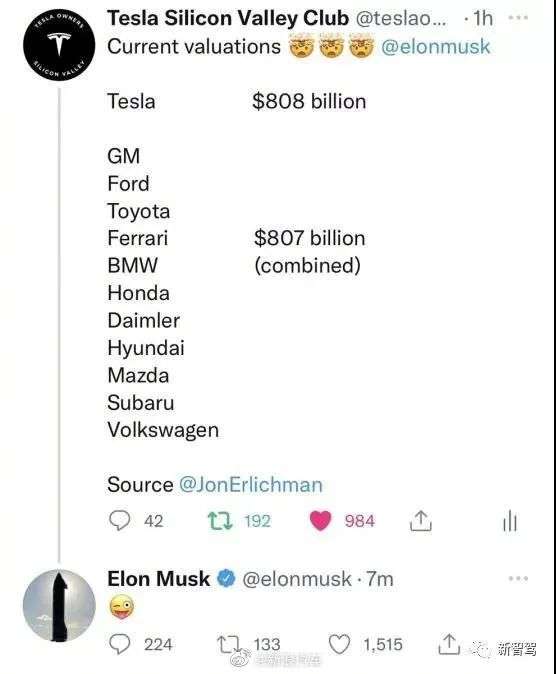Share Elon Musk's reply tweet
The height and width of the screenshot is (674, 556).
449,643
